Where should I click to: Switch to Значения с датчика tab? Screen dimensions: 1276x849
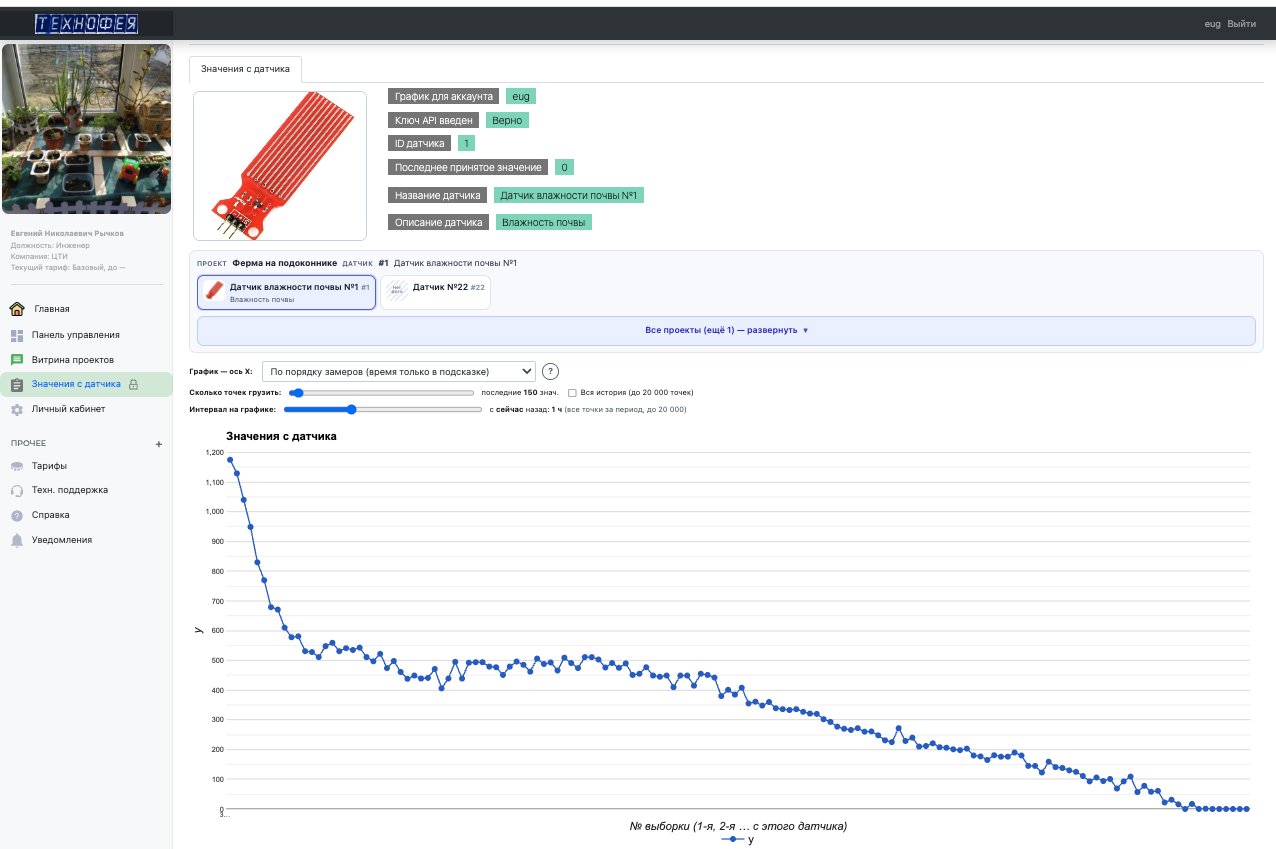[x=245, y=69]
